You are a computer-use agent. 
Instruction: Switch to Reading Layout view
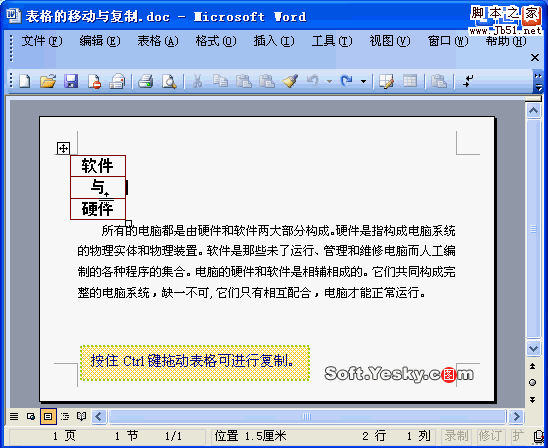(x=81, y=417)
